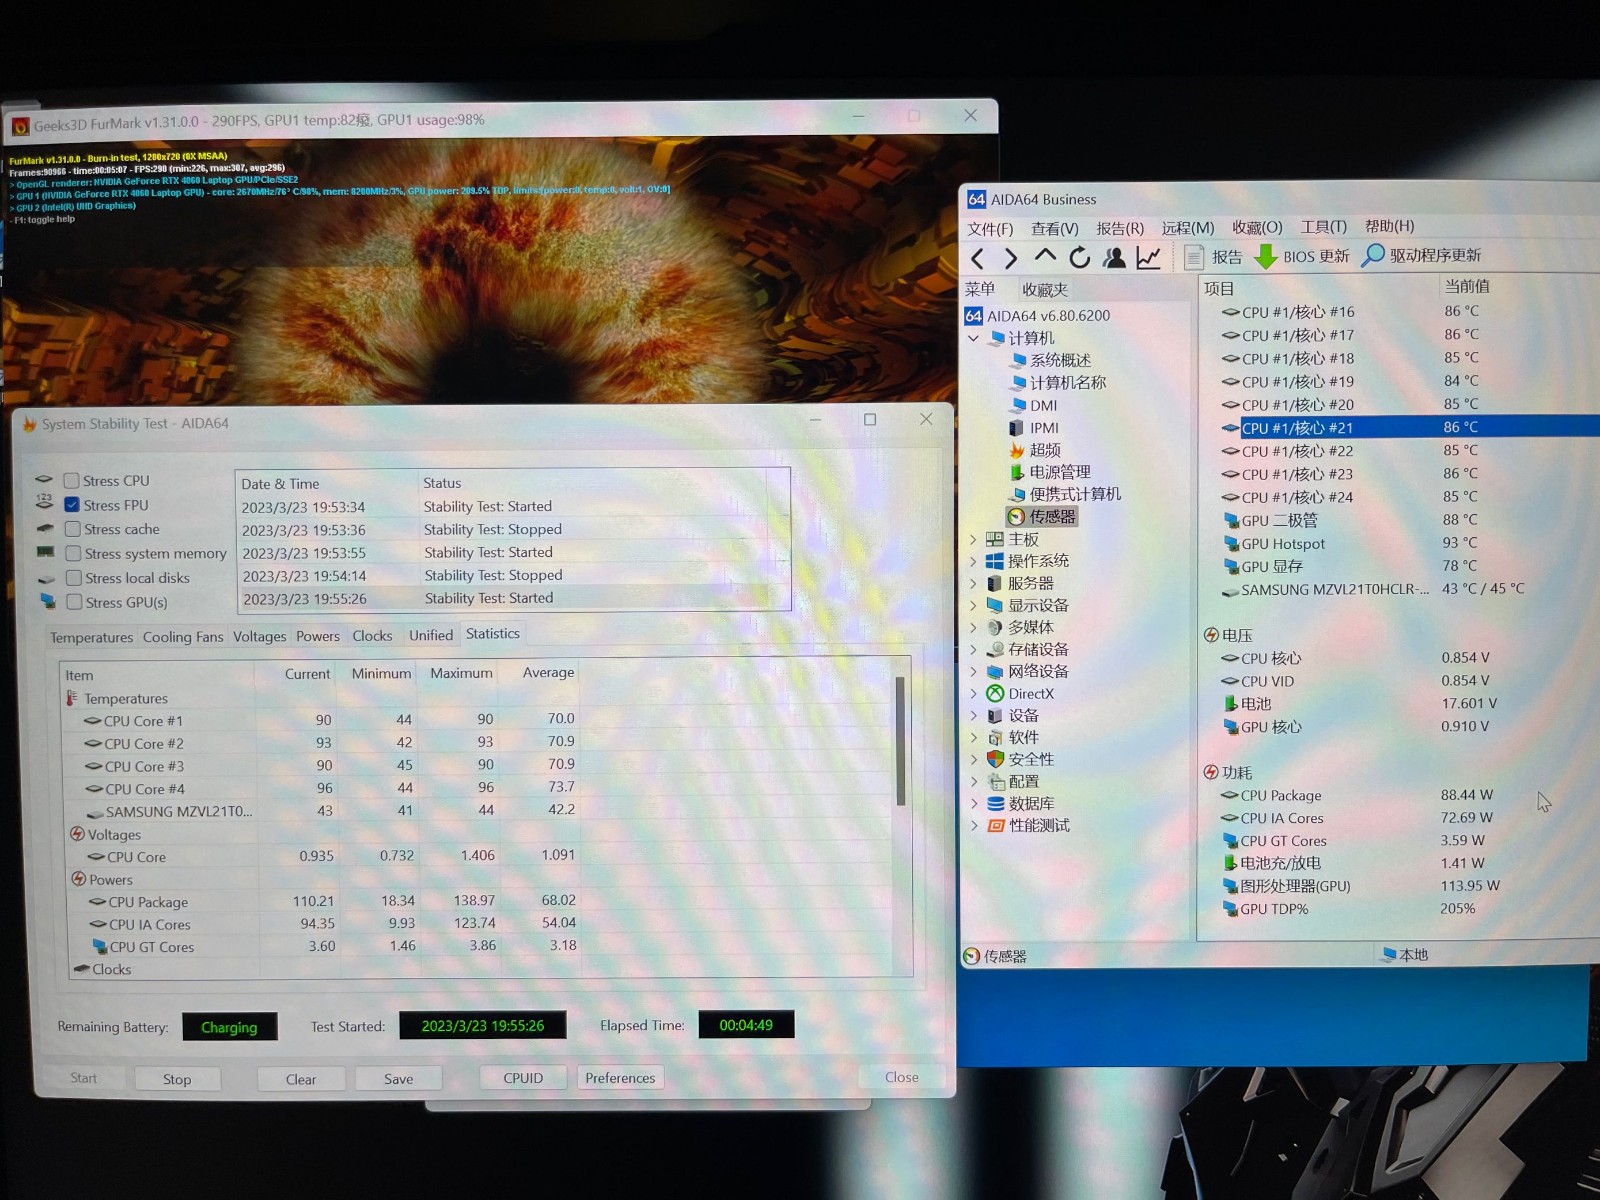Select the DirectX tree item
The width and height of the screenshot is (1600, 1200).
[x=1020, y=694]
